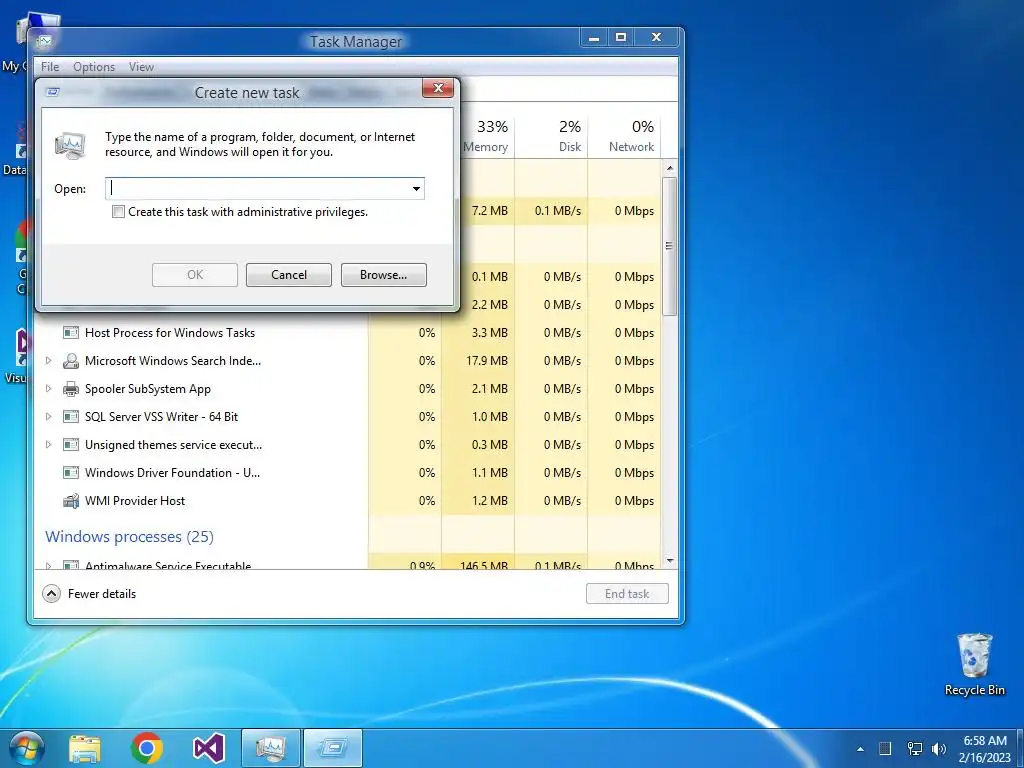Click Browse... to locate a program
The height and width of the screenshot is (768, 1024).
(383, 275)
